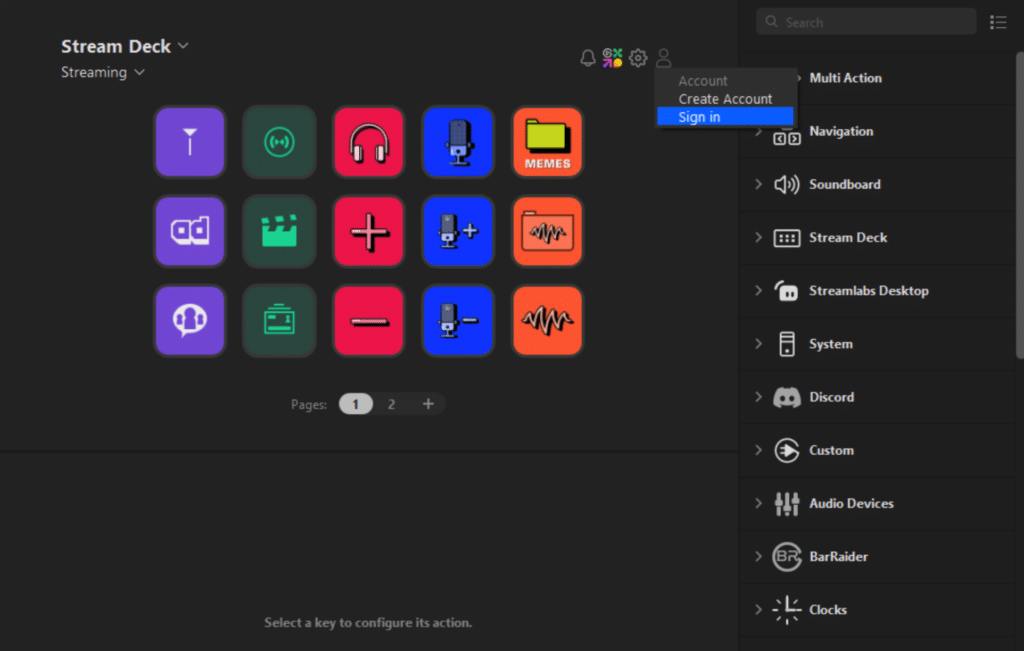
Task: Select the green broadcast signal key
Action: (280, 142)
